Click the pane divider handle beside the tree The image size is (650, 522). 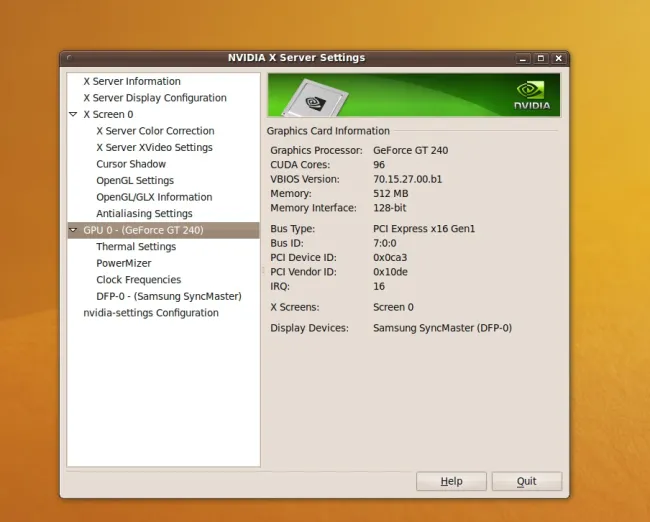263,271
